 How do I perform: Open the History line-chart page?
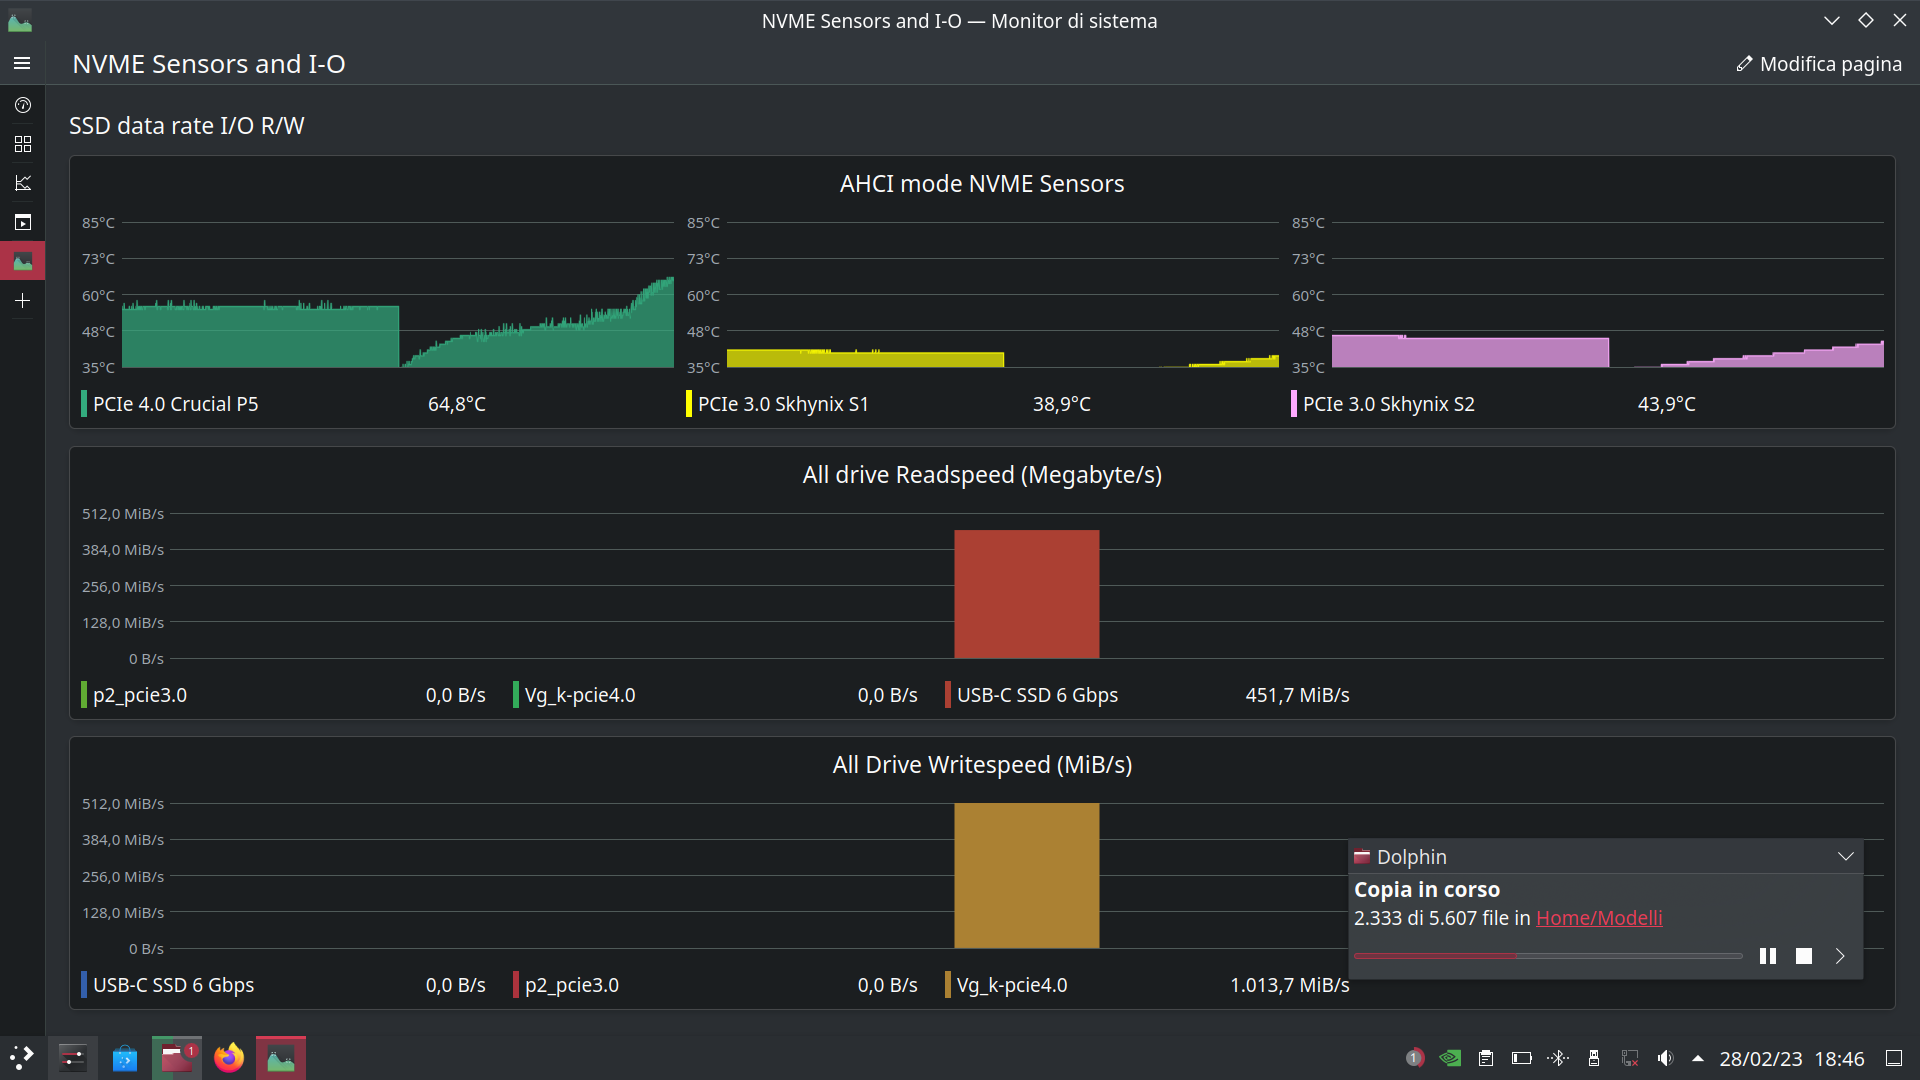22,183
